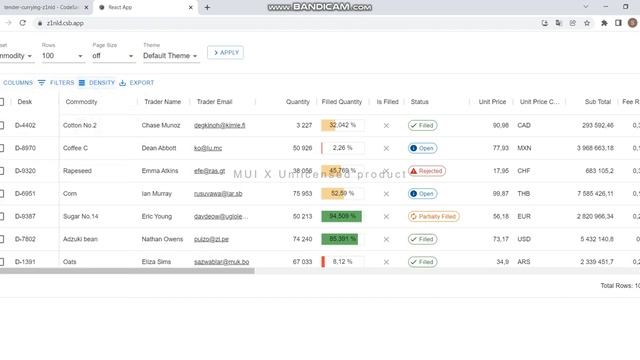
Task: Click the translate page icon
Action: tap(558, 23)
